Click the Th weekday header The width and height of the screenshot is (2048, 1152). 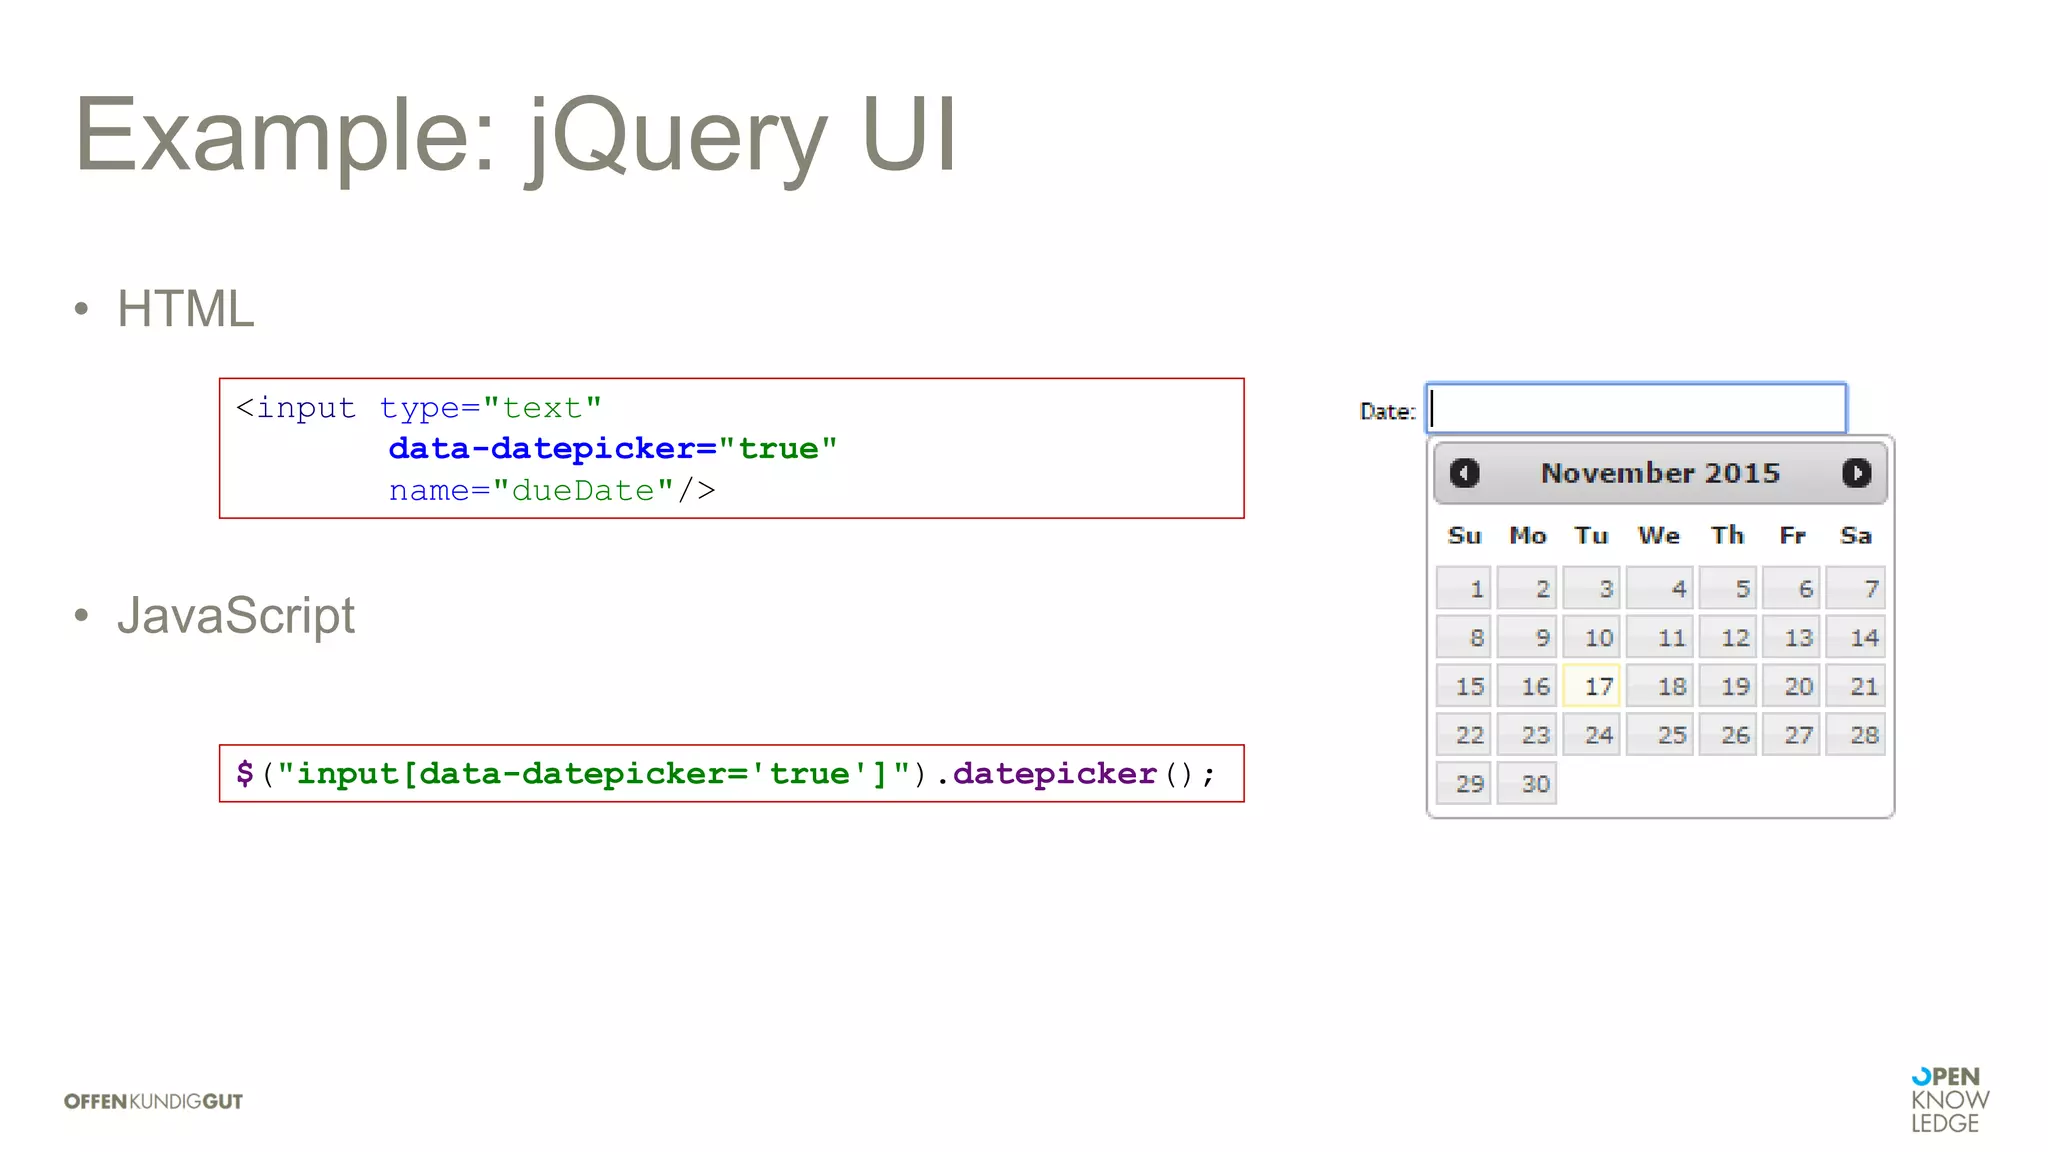tap(1727, 535)
